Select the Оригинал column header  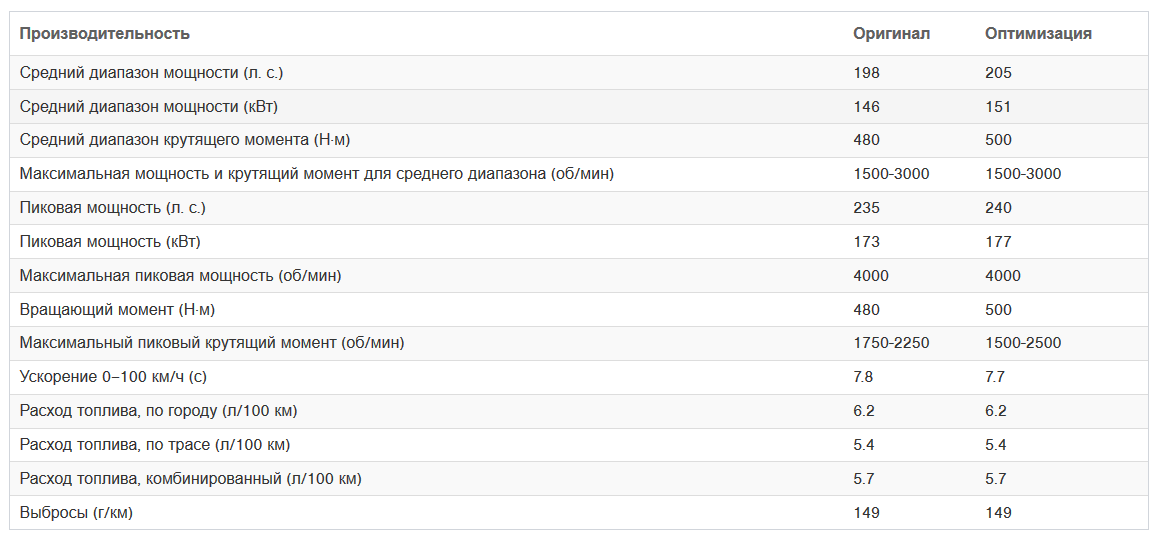[891, 34]
